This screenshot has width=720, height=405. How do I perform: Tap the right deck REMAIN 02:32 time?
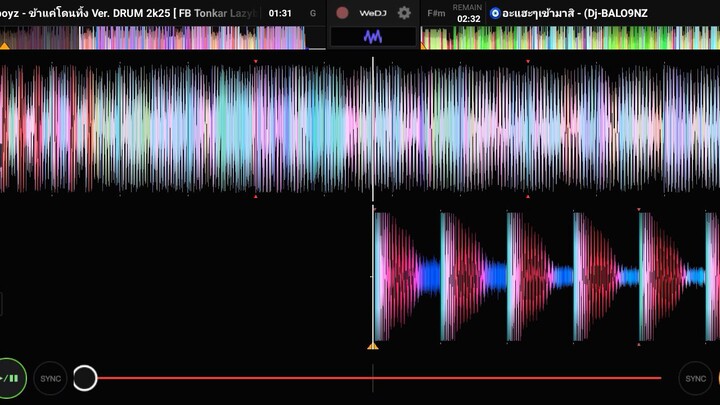467,13
